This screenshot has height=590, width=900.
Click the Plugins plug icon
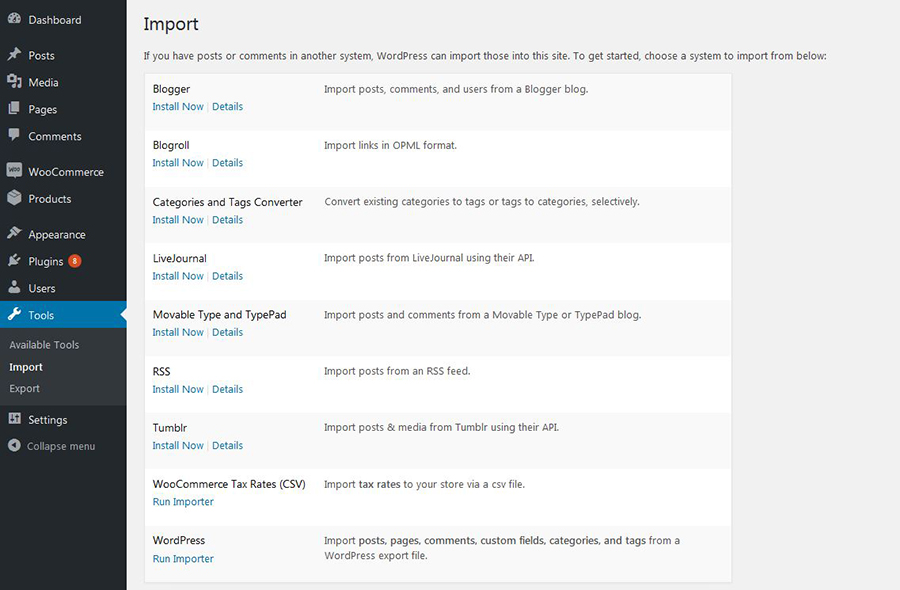click(14, 261)
